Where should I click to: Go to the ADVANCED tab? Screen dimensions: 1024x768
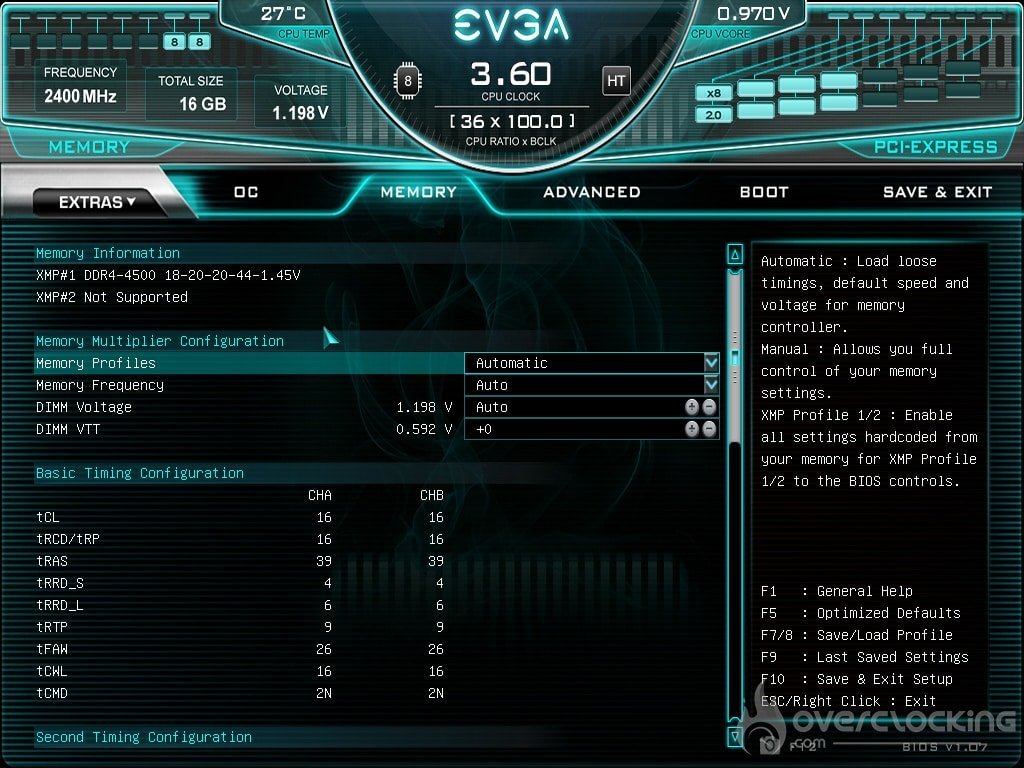click(592, 192)
